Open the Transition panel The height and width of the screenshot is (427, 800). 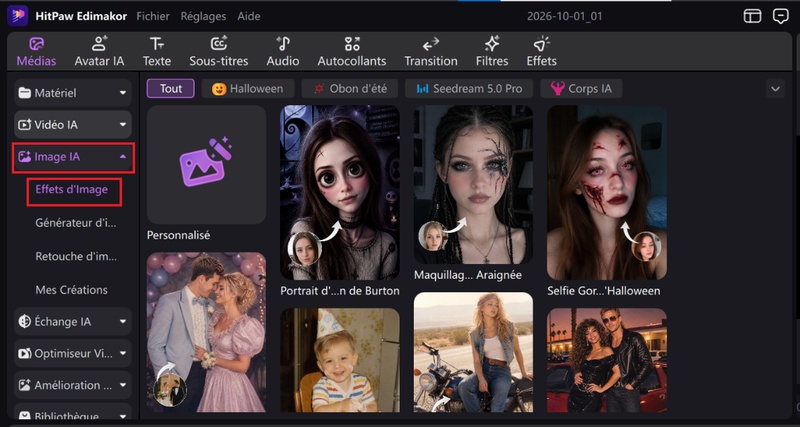pos(431,52)
